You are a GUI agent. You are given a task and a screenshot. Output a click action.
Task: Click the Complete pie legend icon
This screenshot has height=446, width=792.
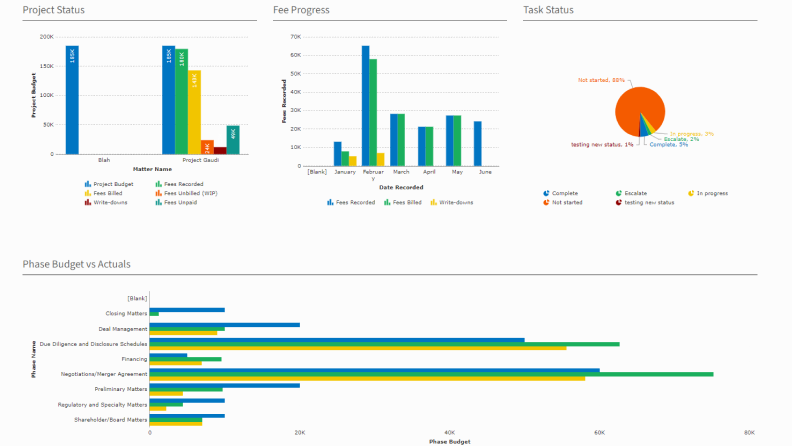coord(546,193)
